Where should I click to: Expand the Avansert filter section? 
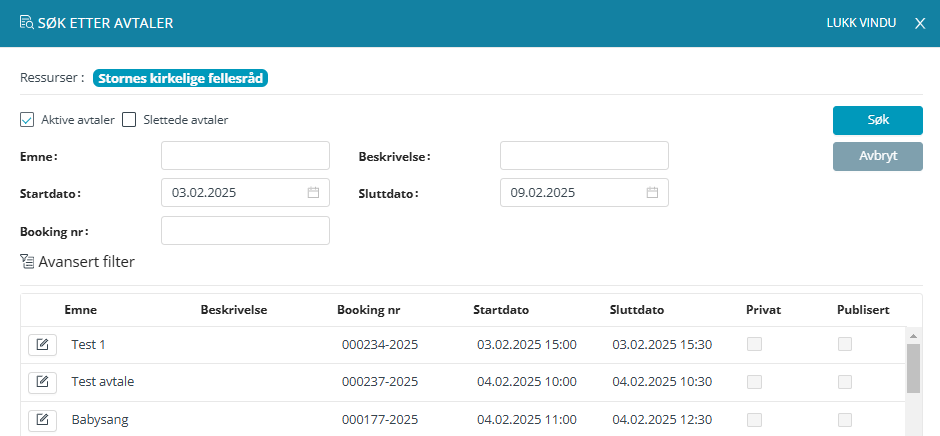coord(86,262)
